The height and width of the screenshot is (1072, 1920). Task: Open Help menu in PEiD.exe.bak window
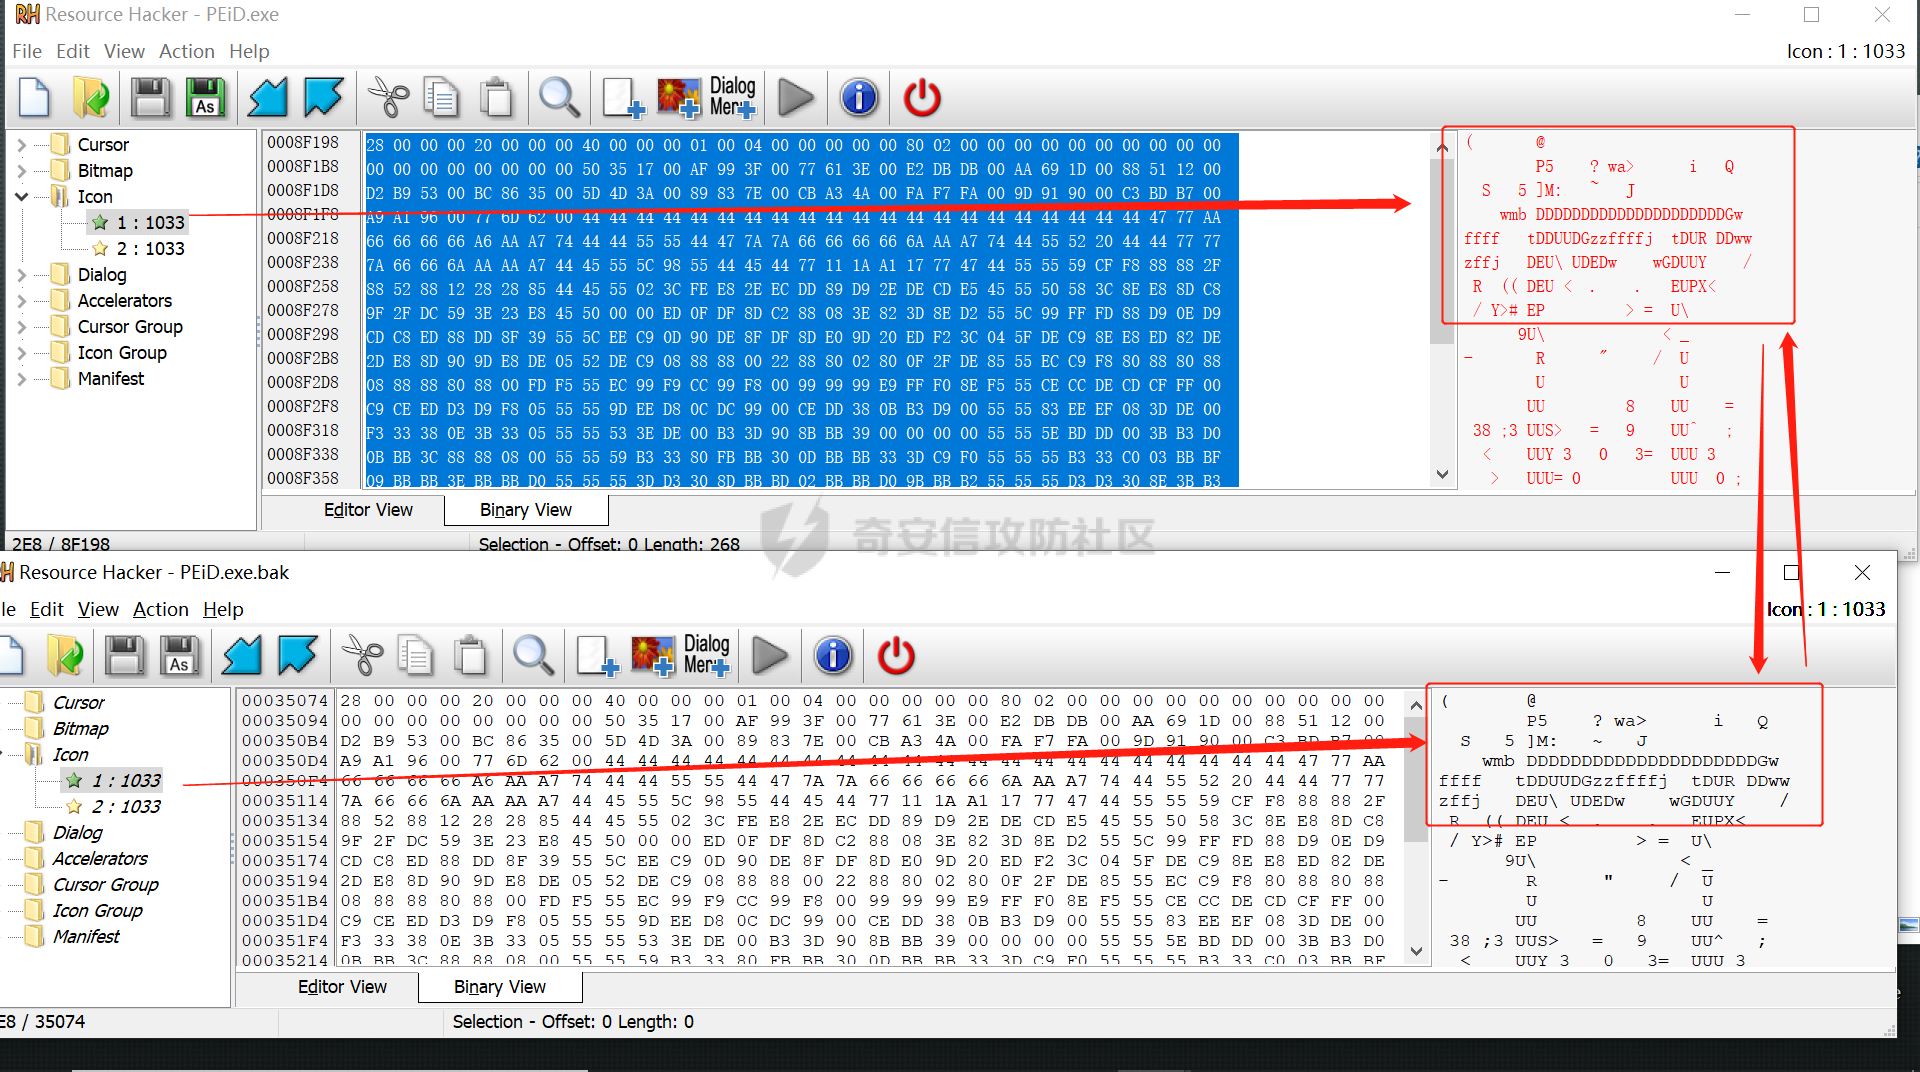[x=223, y=609]
